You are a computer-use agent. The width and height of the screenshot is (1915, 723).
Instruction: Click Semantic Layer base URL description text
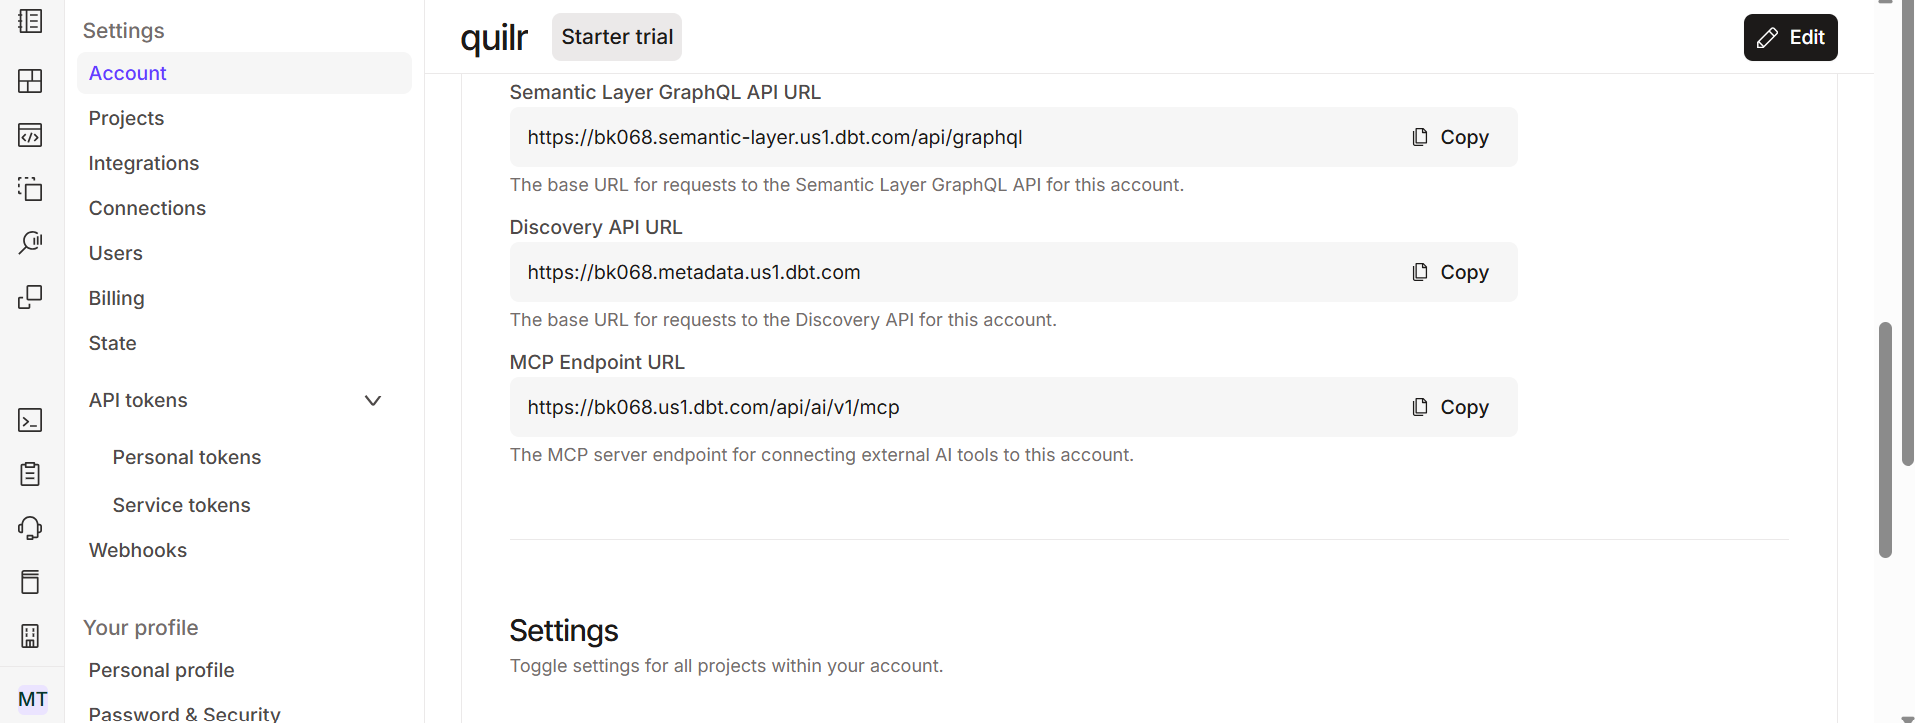(847, 185)
